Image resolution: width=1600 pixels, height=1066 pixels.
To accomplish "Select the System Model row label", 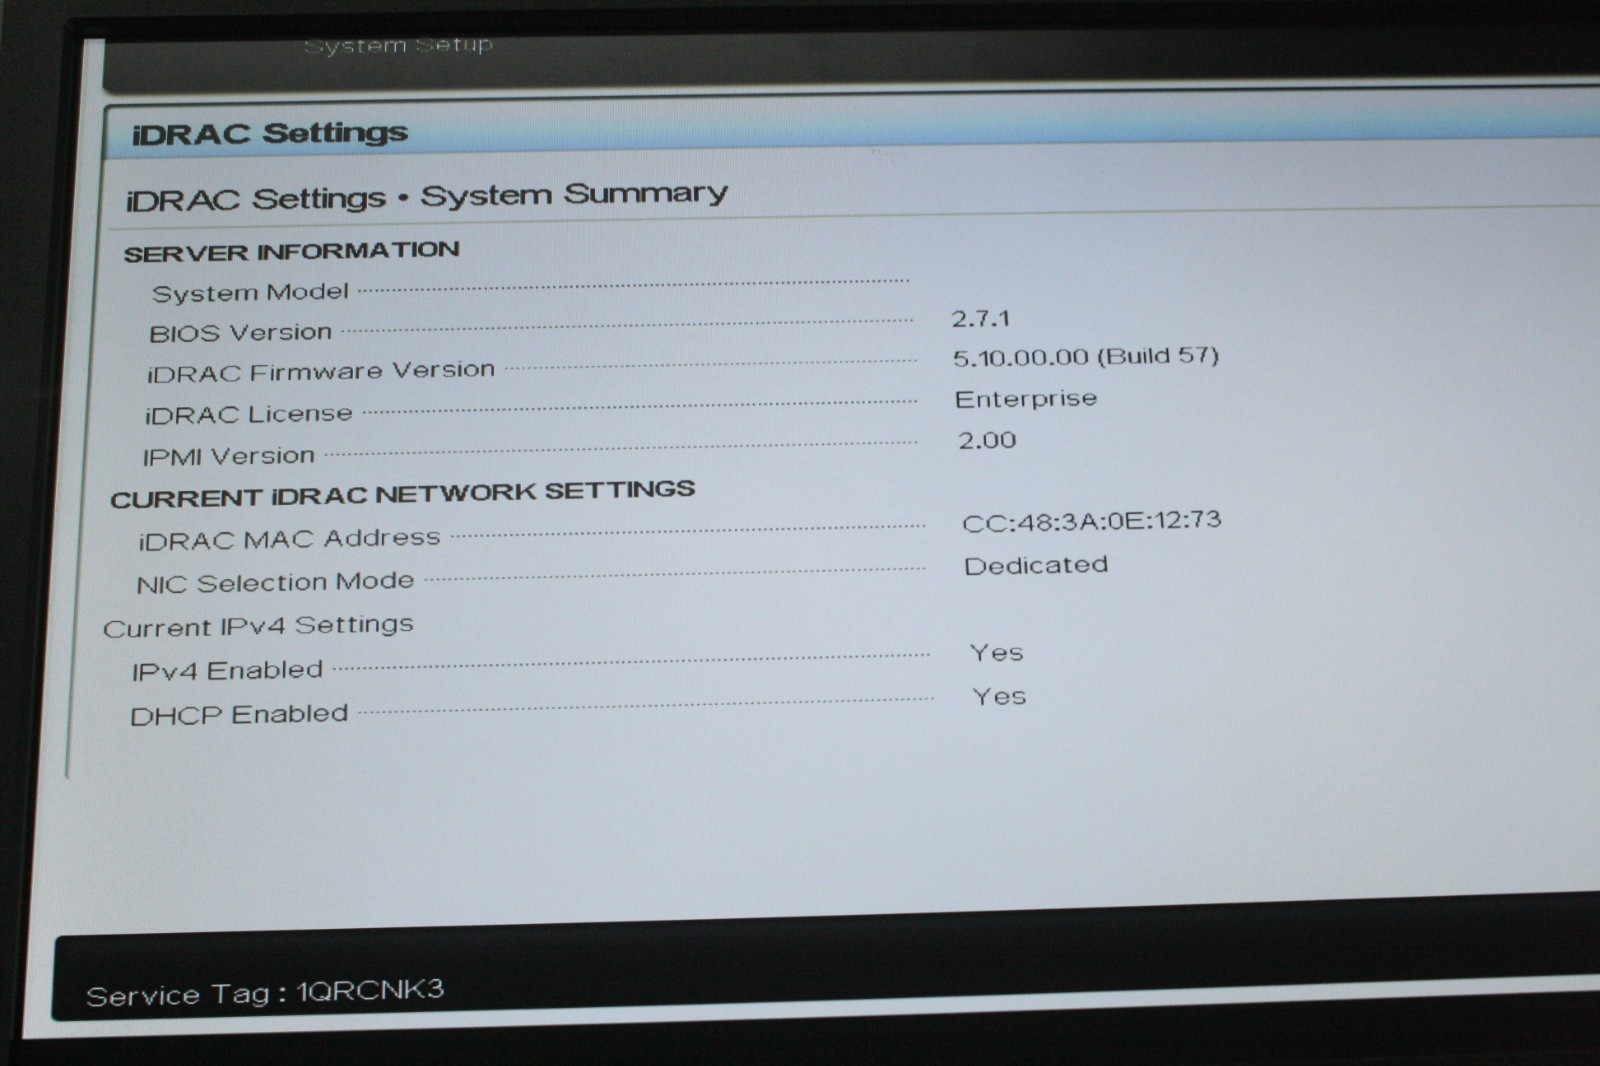I will pos(250,292).
